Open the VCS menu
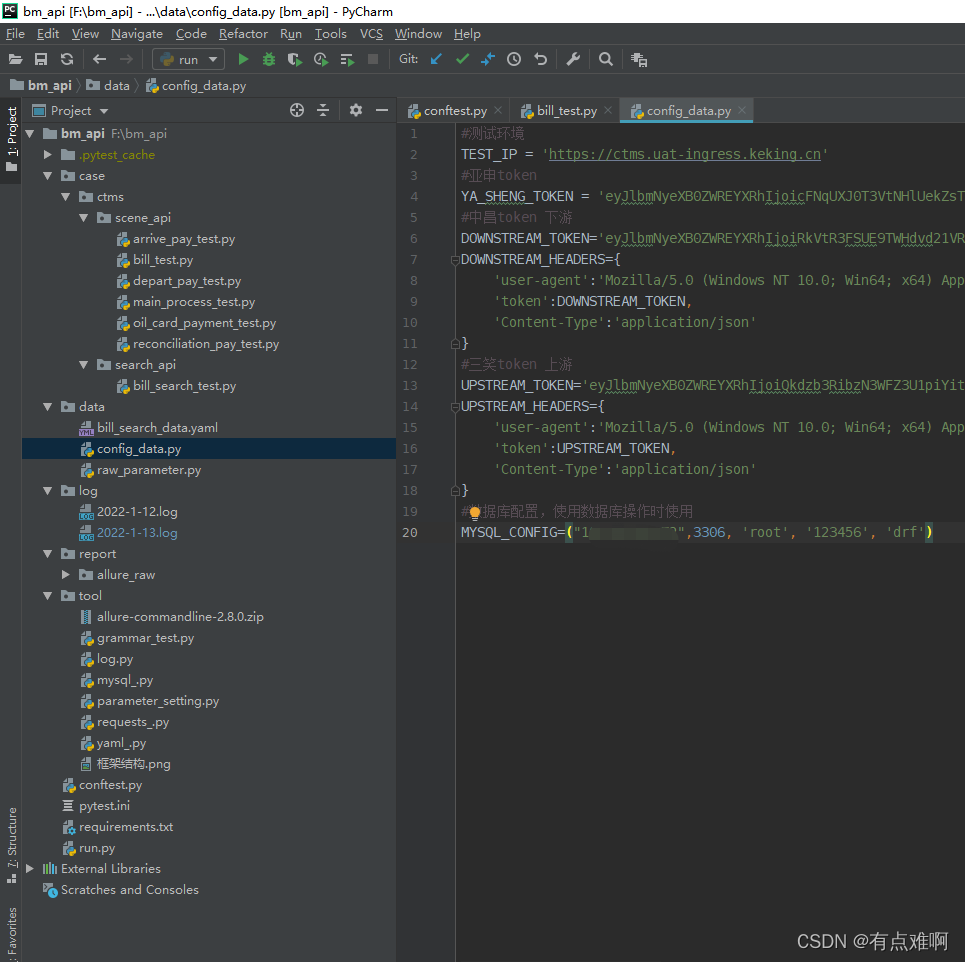 click(371, 34)
